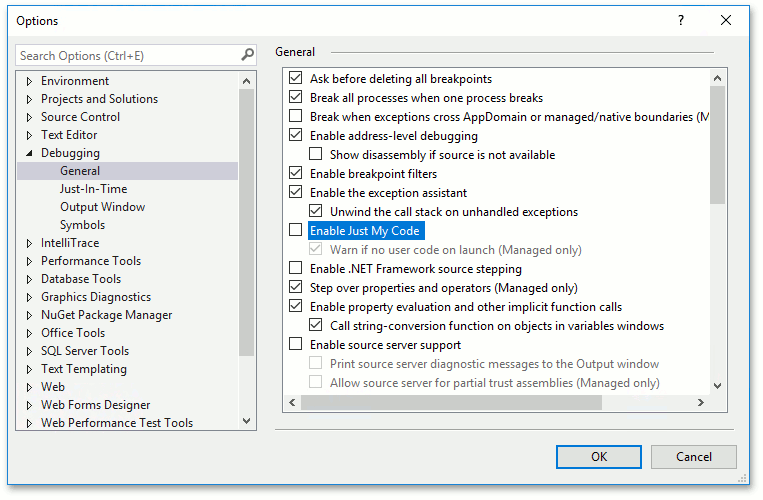Uncheck Step over properties and operators

(295, 286)
